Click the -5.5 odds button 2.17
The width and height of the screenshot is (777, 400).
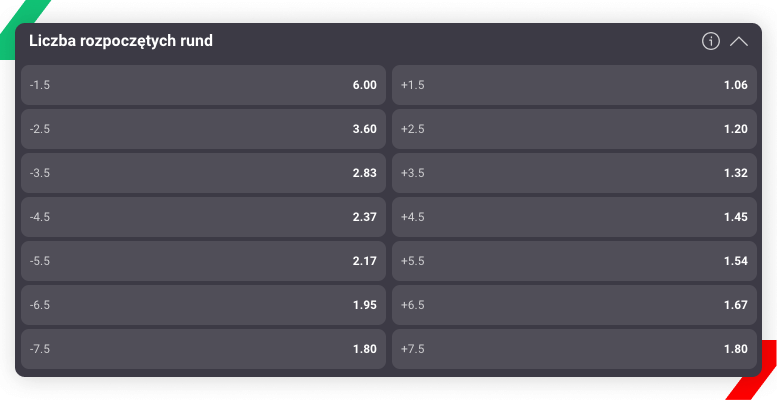[203, 261]
